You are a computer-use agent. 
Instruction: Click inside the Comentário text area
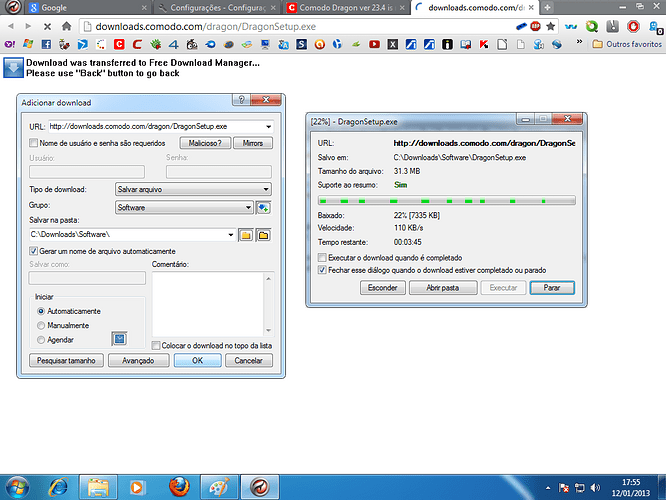click(x=208, y=304)
